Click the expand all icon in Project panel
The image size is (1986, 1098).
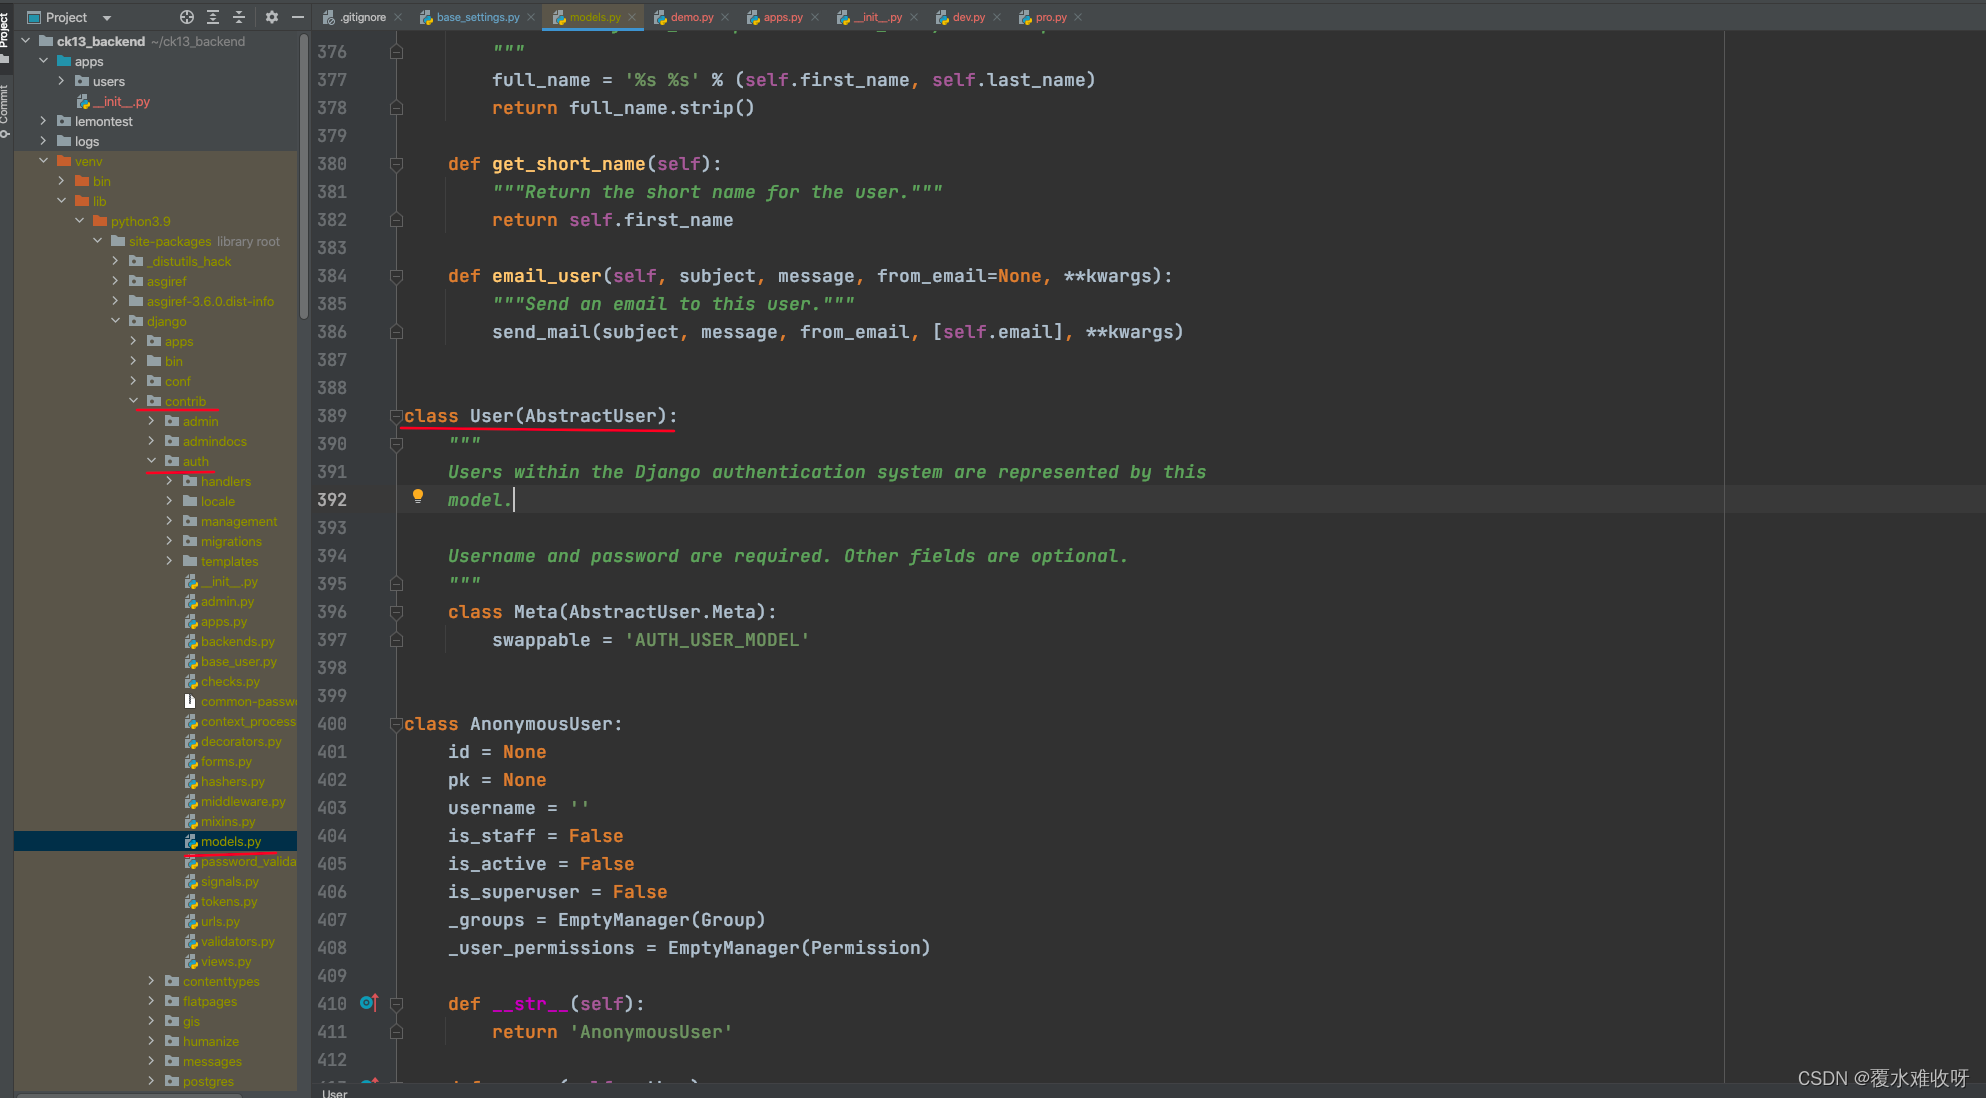(213, 17)
